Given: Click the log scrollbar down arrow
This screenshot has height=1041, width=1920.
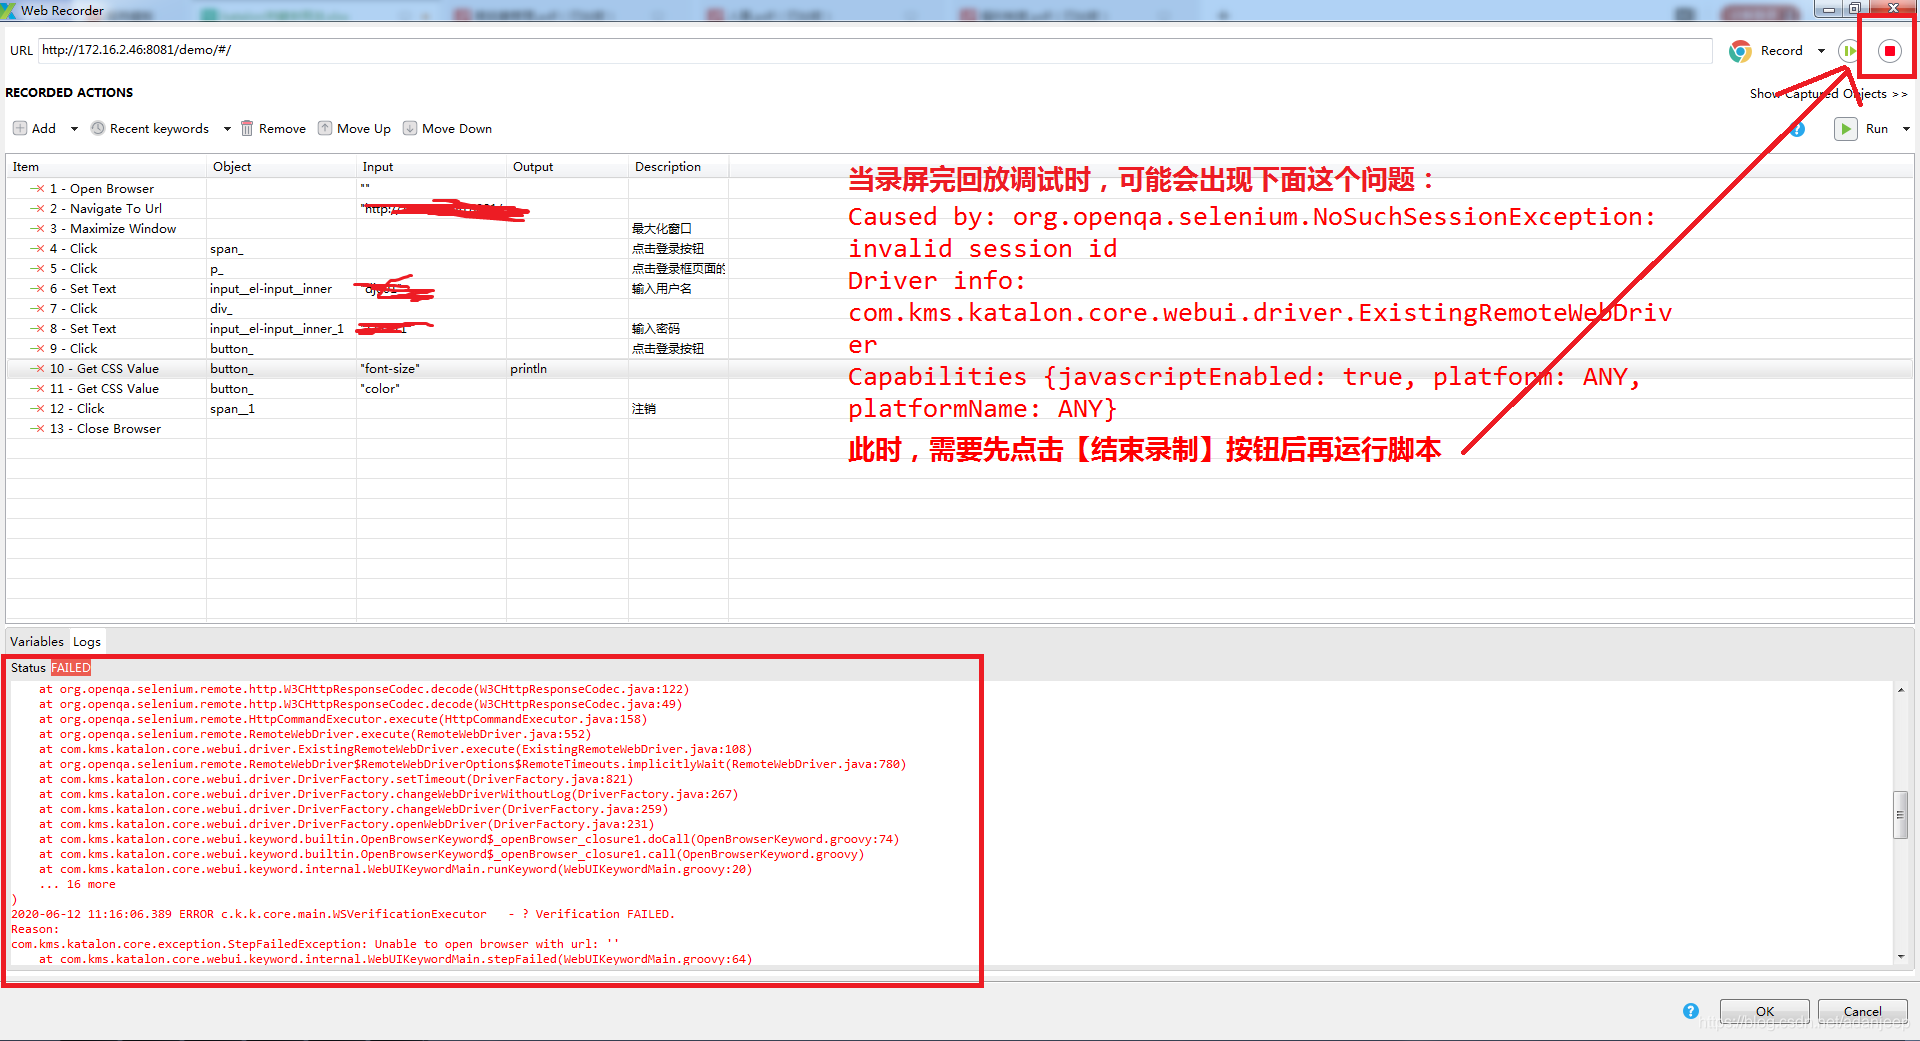Looking at the screenshot, I should coord(1901,957).
